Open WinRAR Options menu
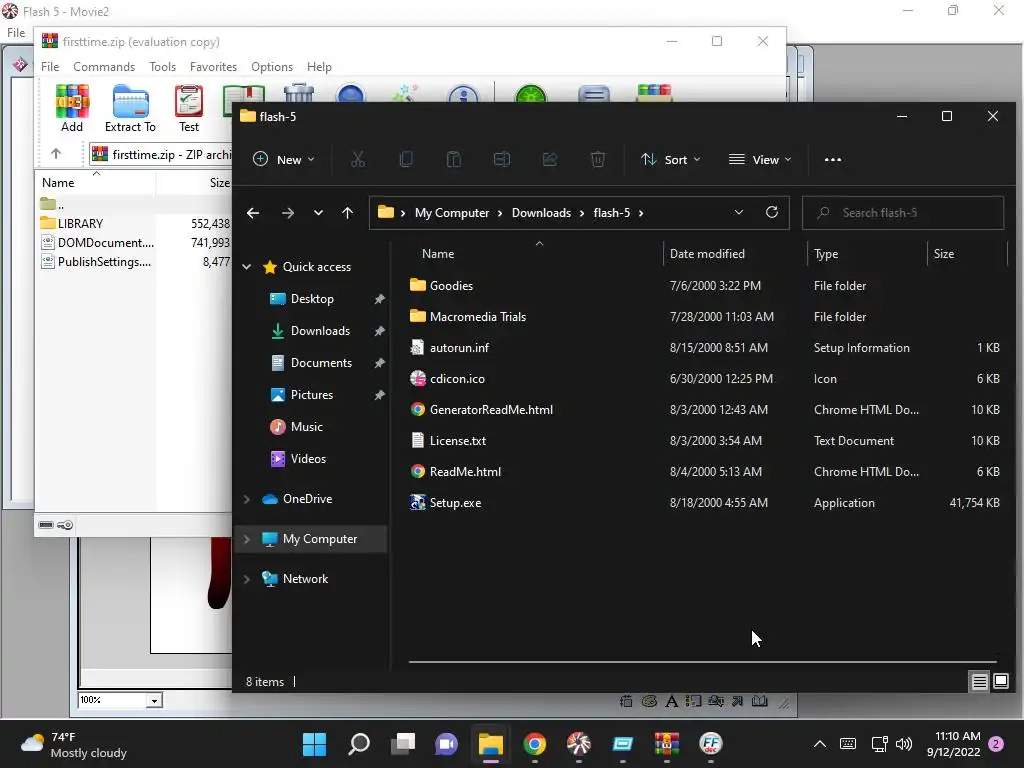 tap(272, 67)
